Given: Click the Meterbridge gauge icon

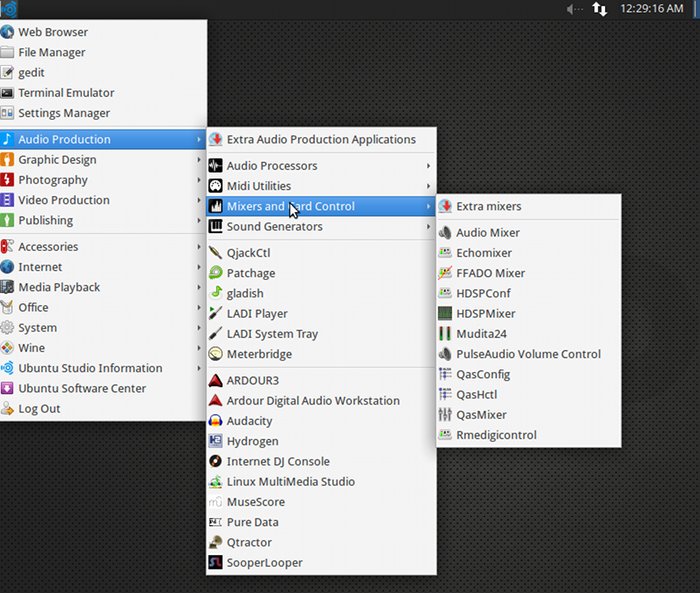Looking at the screenshot, I should pos(216,354).
